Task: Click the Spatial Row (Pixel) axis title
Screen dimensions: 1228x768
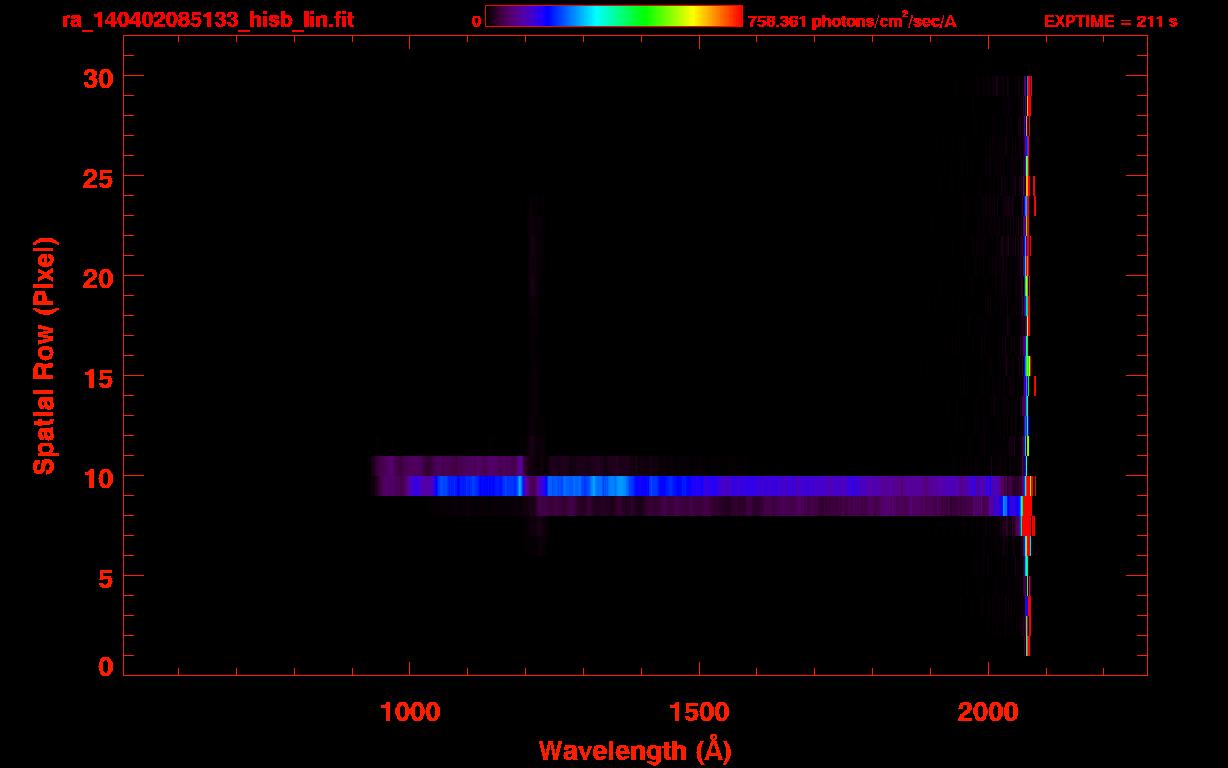Action: 44,356
